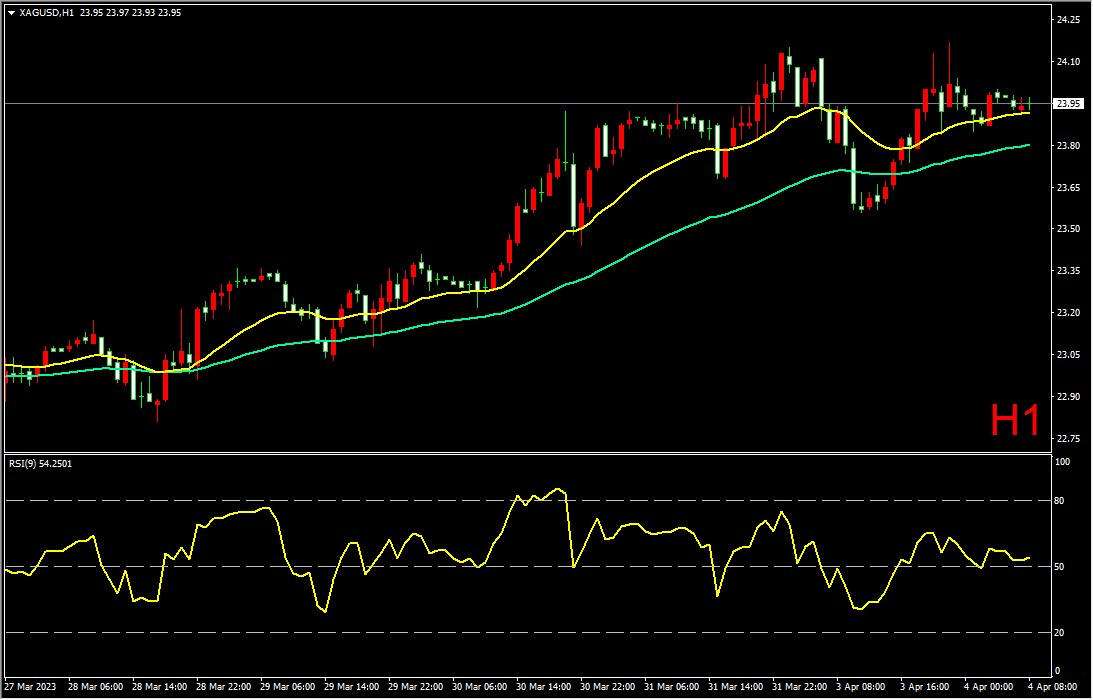Click the 23.35 price axis label
The image size is (1093, 700).
1068,271
